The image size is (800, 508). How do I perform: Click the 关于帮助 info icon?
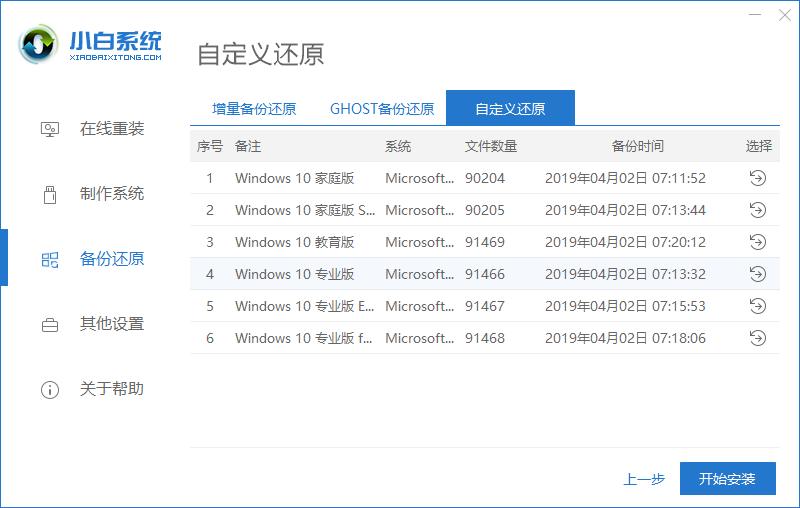click(49, 390)
